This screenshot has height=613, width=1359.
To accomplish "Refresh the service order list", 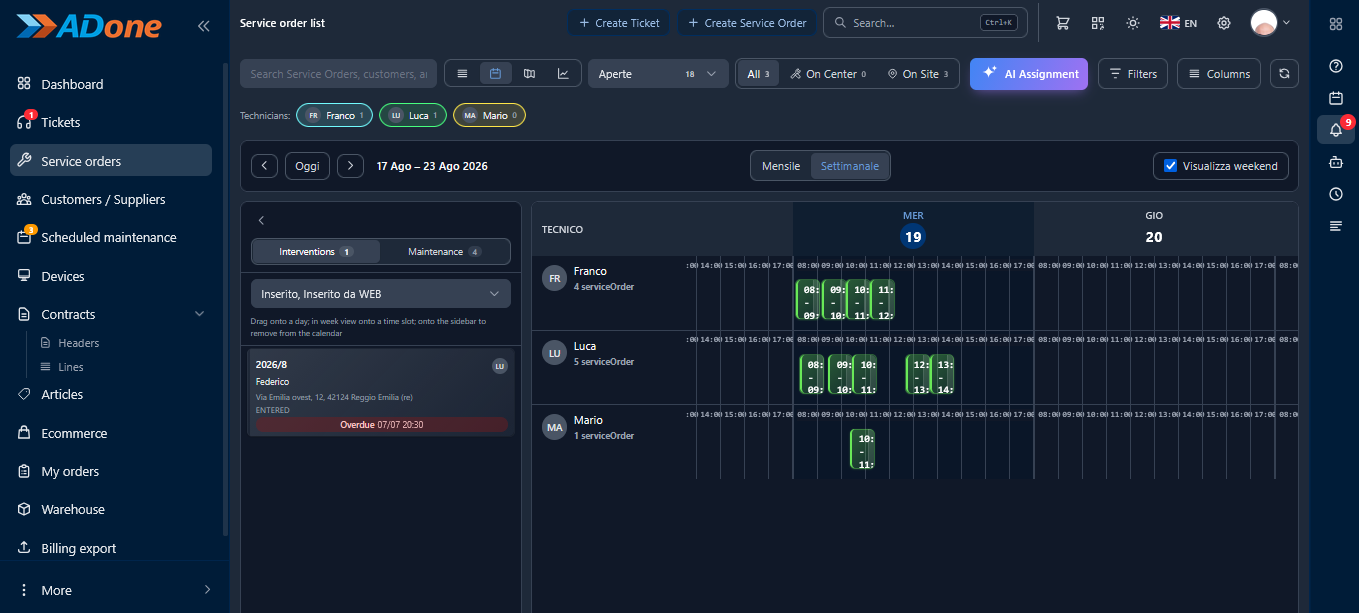I will pyautogui.click(x=1284, y=73).
